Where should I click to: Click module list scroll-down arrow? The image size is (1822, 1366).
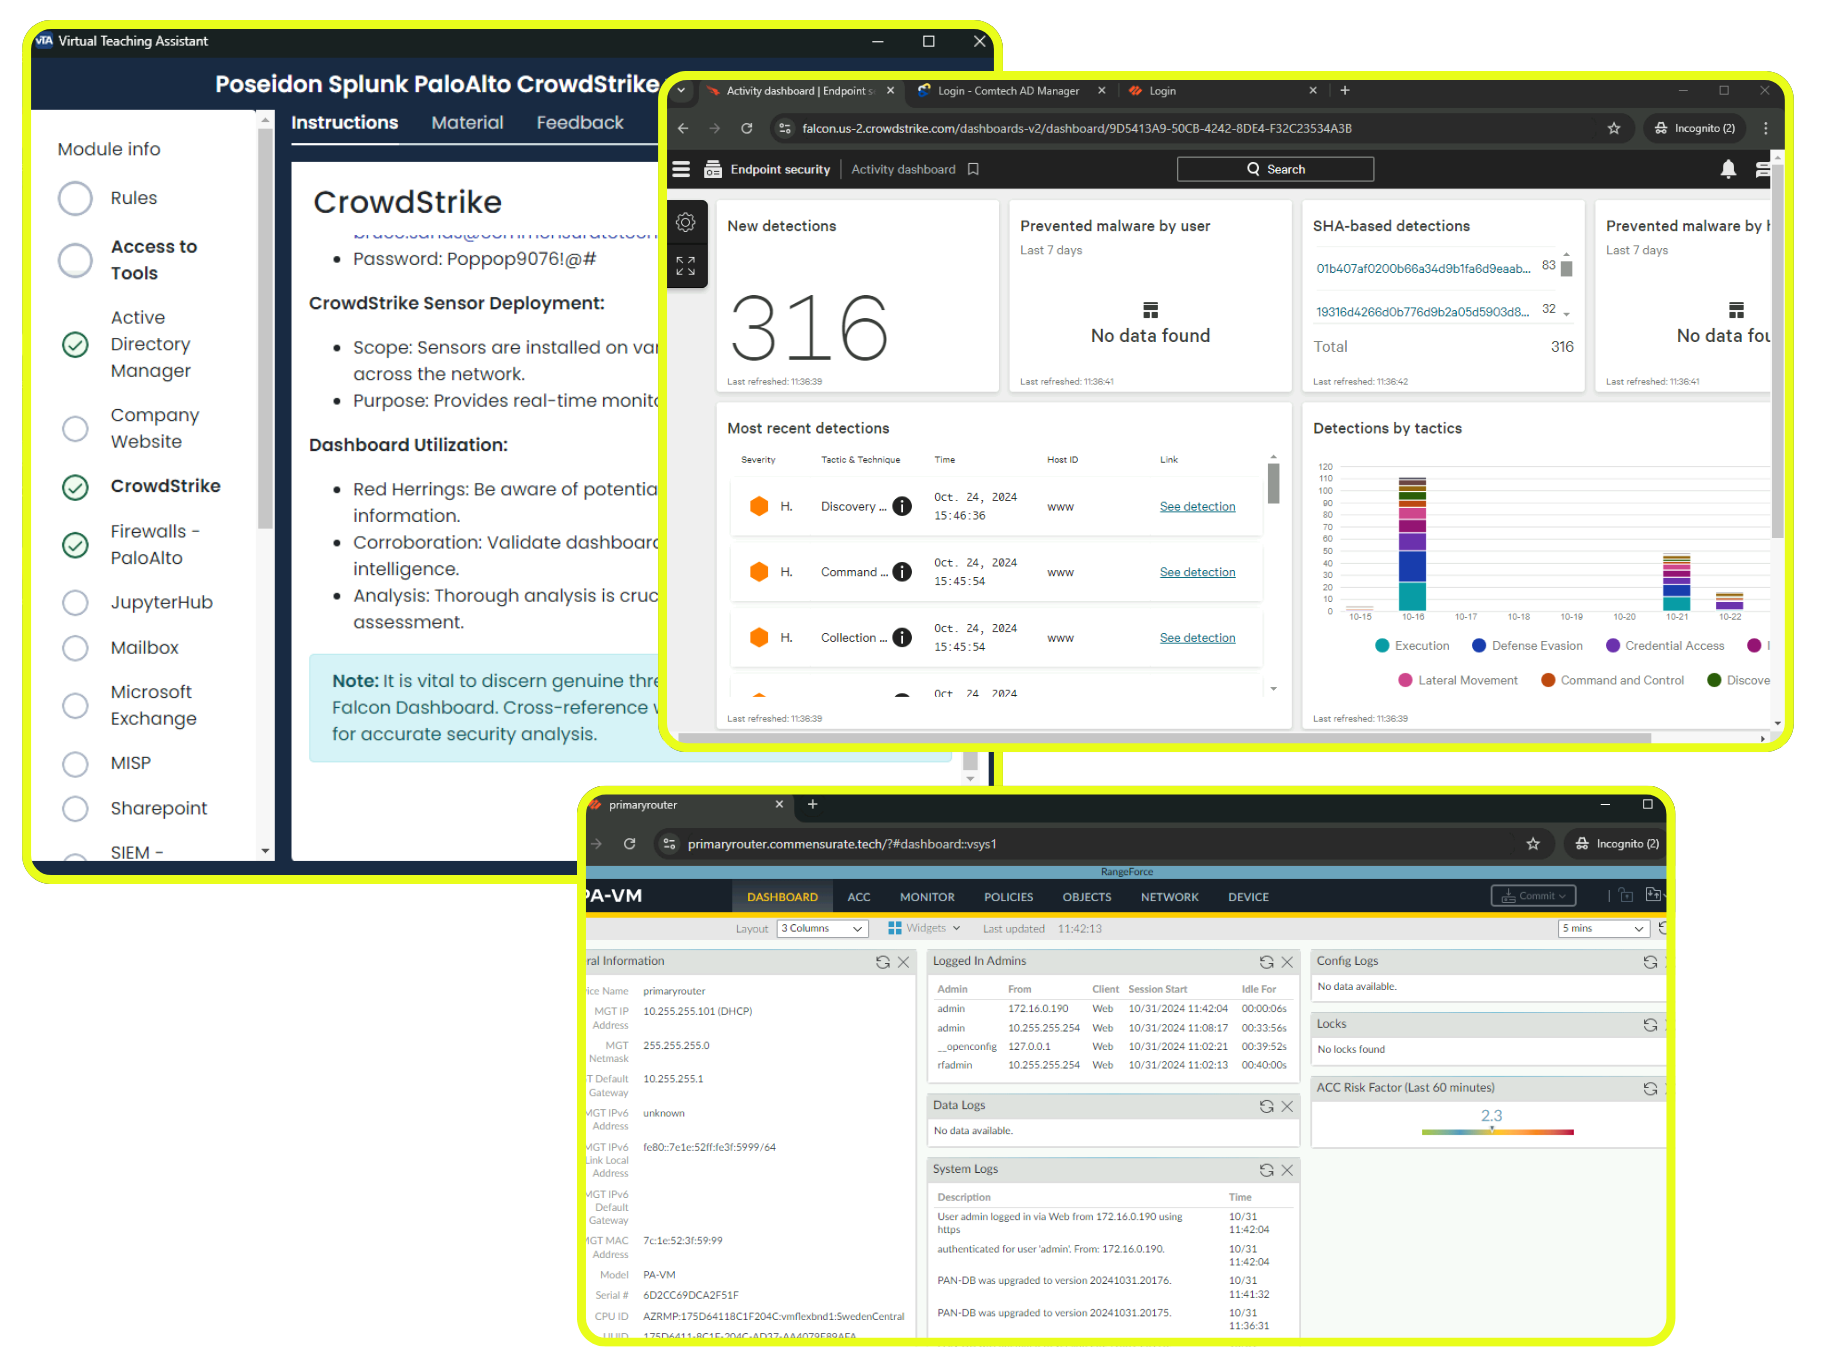265,851
